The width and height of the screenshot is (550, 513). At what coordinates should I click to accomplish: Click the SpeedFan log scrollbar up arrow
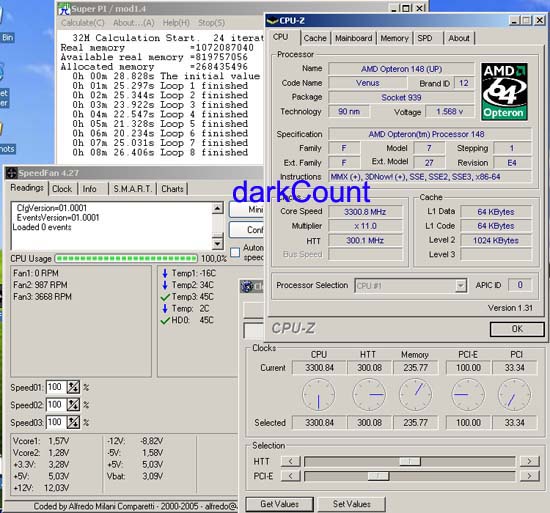click(x=218, y=208)
